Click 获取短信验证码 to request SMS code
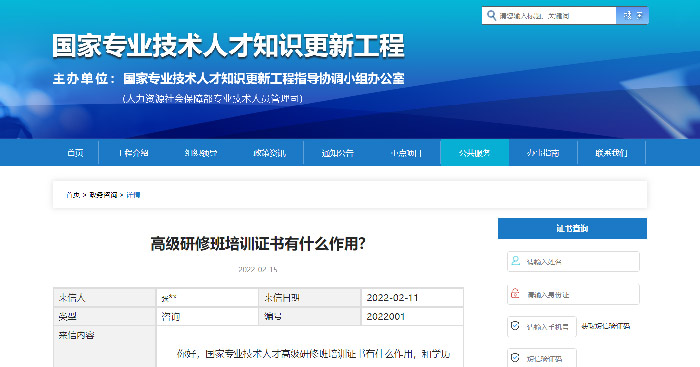Screen dimensions: 700x367 (605, 326)
